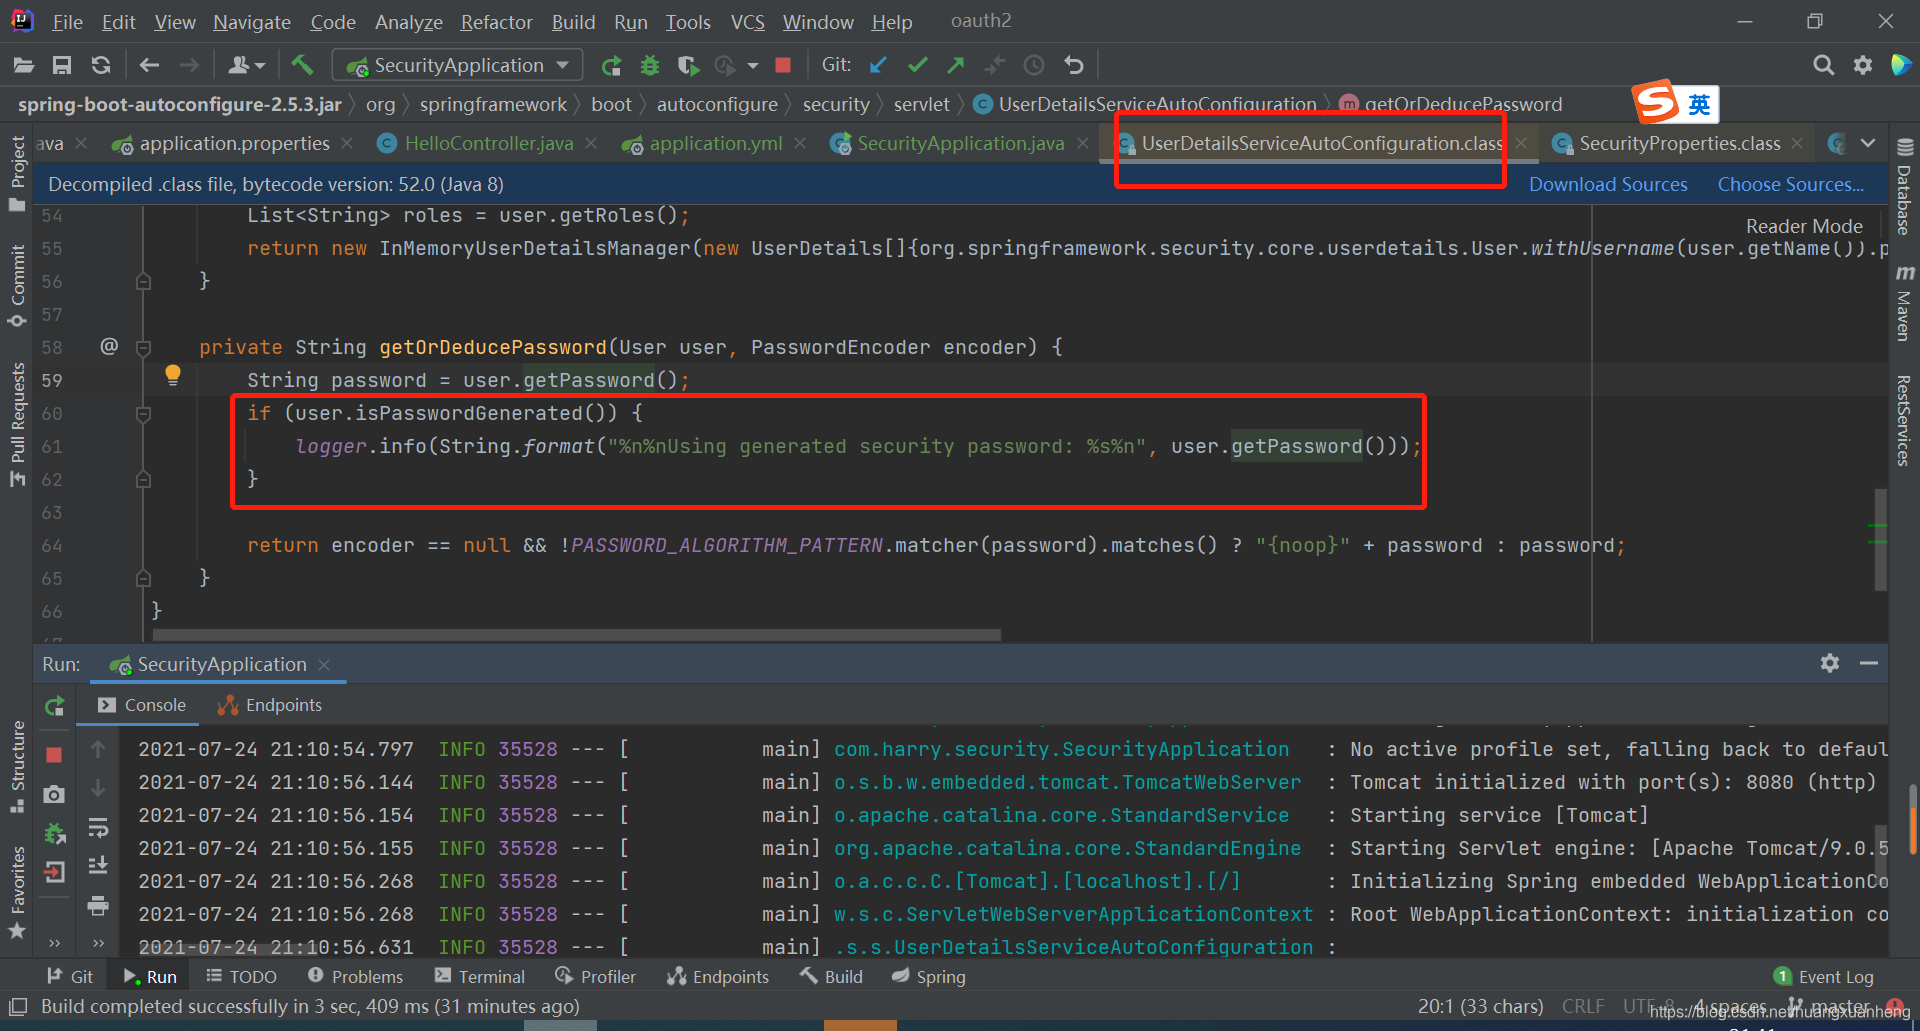Screen dimensions: 1920x1031
Task: Navigate back with left arrow icon
Action: coord(149,65)
